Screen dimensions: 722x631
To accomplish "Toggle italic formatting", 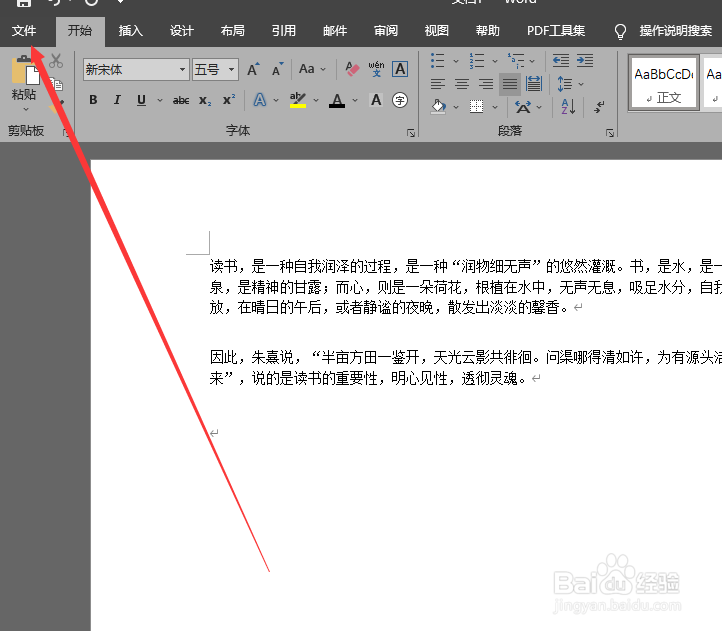I will (x=117, y=100).
